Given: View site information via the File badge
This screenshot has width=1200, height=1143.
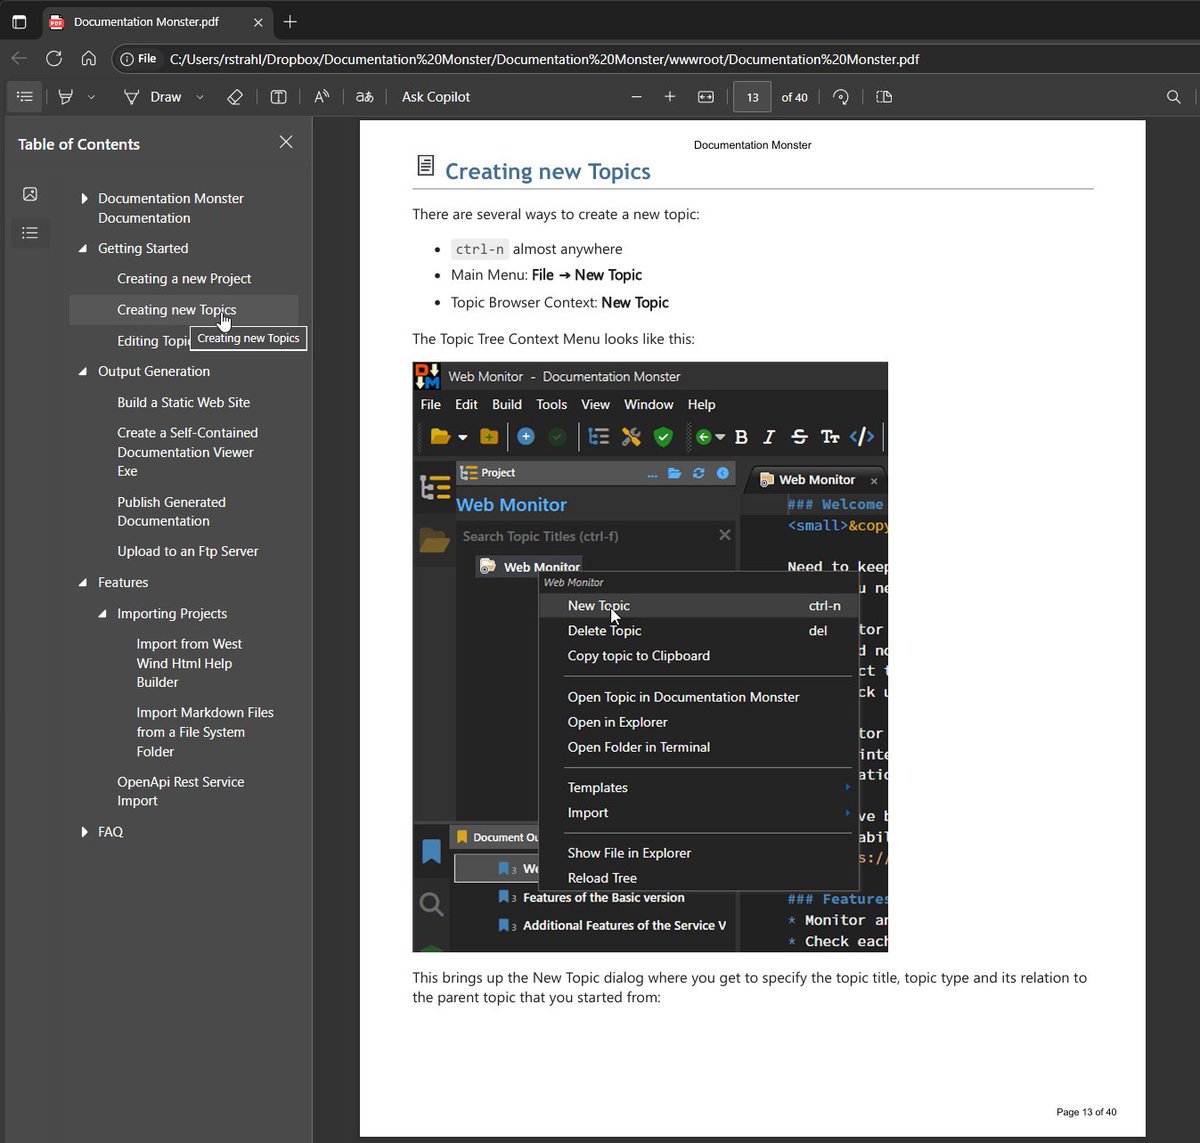Looking at the screenshot, I should point(138,59).
